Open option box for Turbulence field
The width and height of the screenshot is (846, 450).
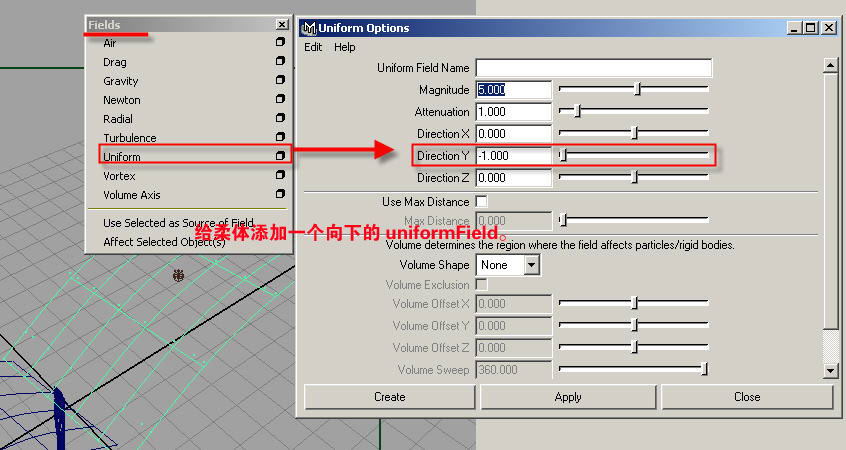[280, 137]
